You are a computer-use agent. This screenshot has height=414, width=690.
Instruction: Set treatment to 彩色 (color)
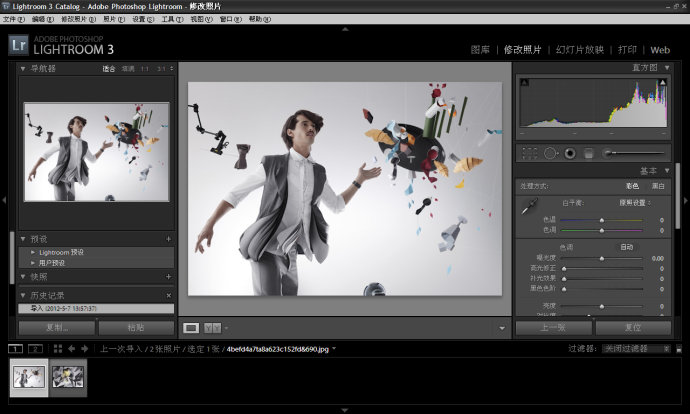(632, 186)
